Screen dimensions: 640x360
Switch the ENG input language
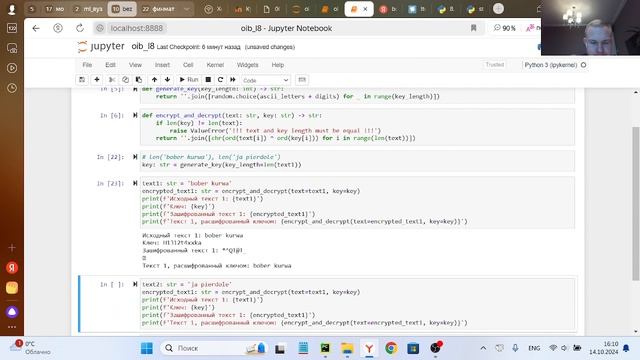point(534,348)
